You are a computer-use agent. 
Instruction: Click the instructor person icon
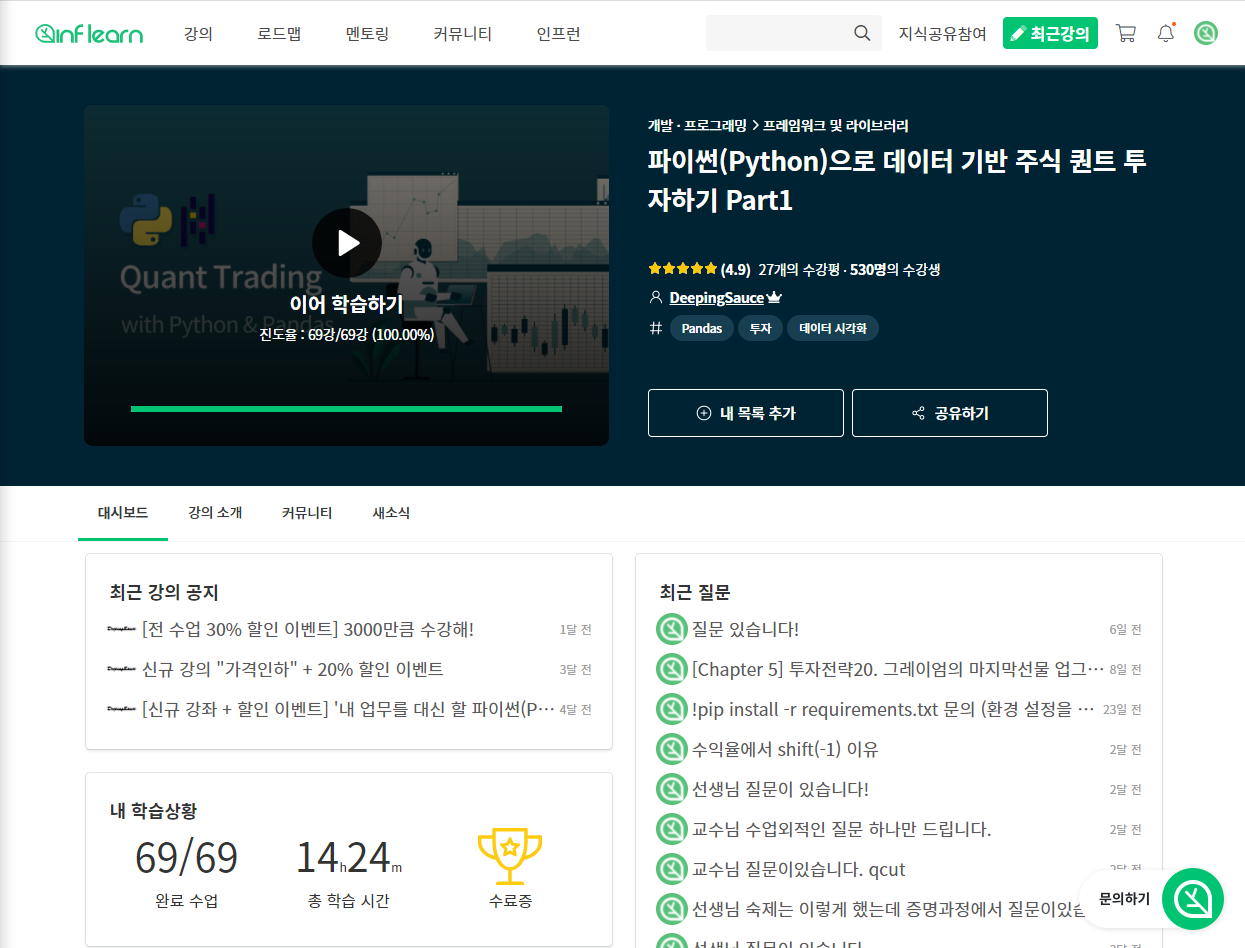[x=656, y=298]
